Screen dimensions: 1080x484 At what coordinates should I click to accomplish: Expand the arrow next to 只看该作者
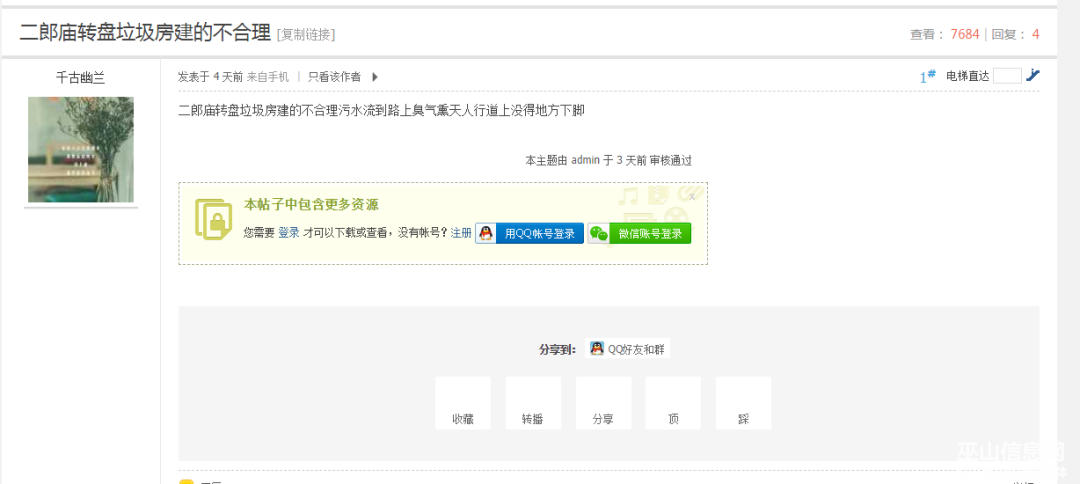coord(375,77)
